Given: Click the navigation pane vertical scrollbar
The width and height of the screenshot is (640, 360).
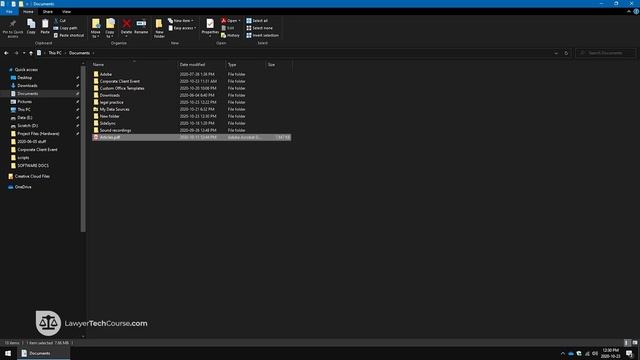Looking at the screenshot, I should (83, 149).
